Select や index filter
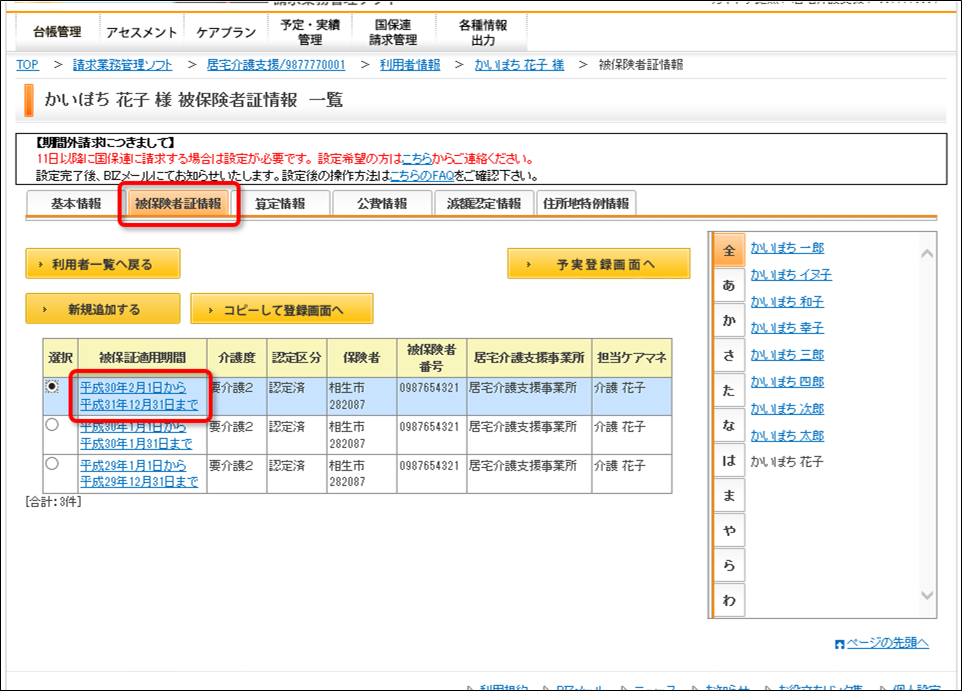The width and height of the screenshot is (962, 691). click(729, 530)
